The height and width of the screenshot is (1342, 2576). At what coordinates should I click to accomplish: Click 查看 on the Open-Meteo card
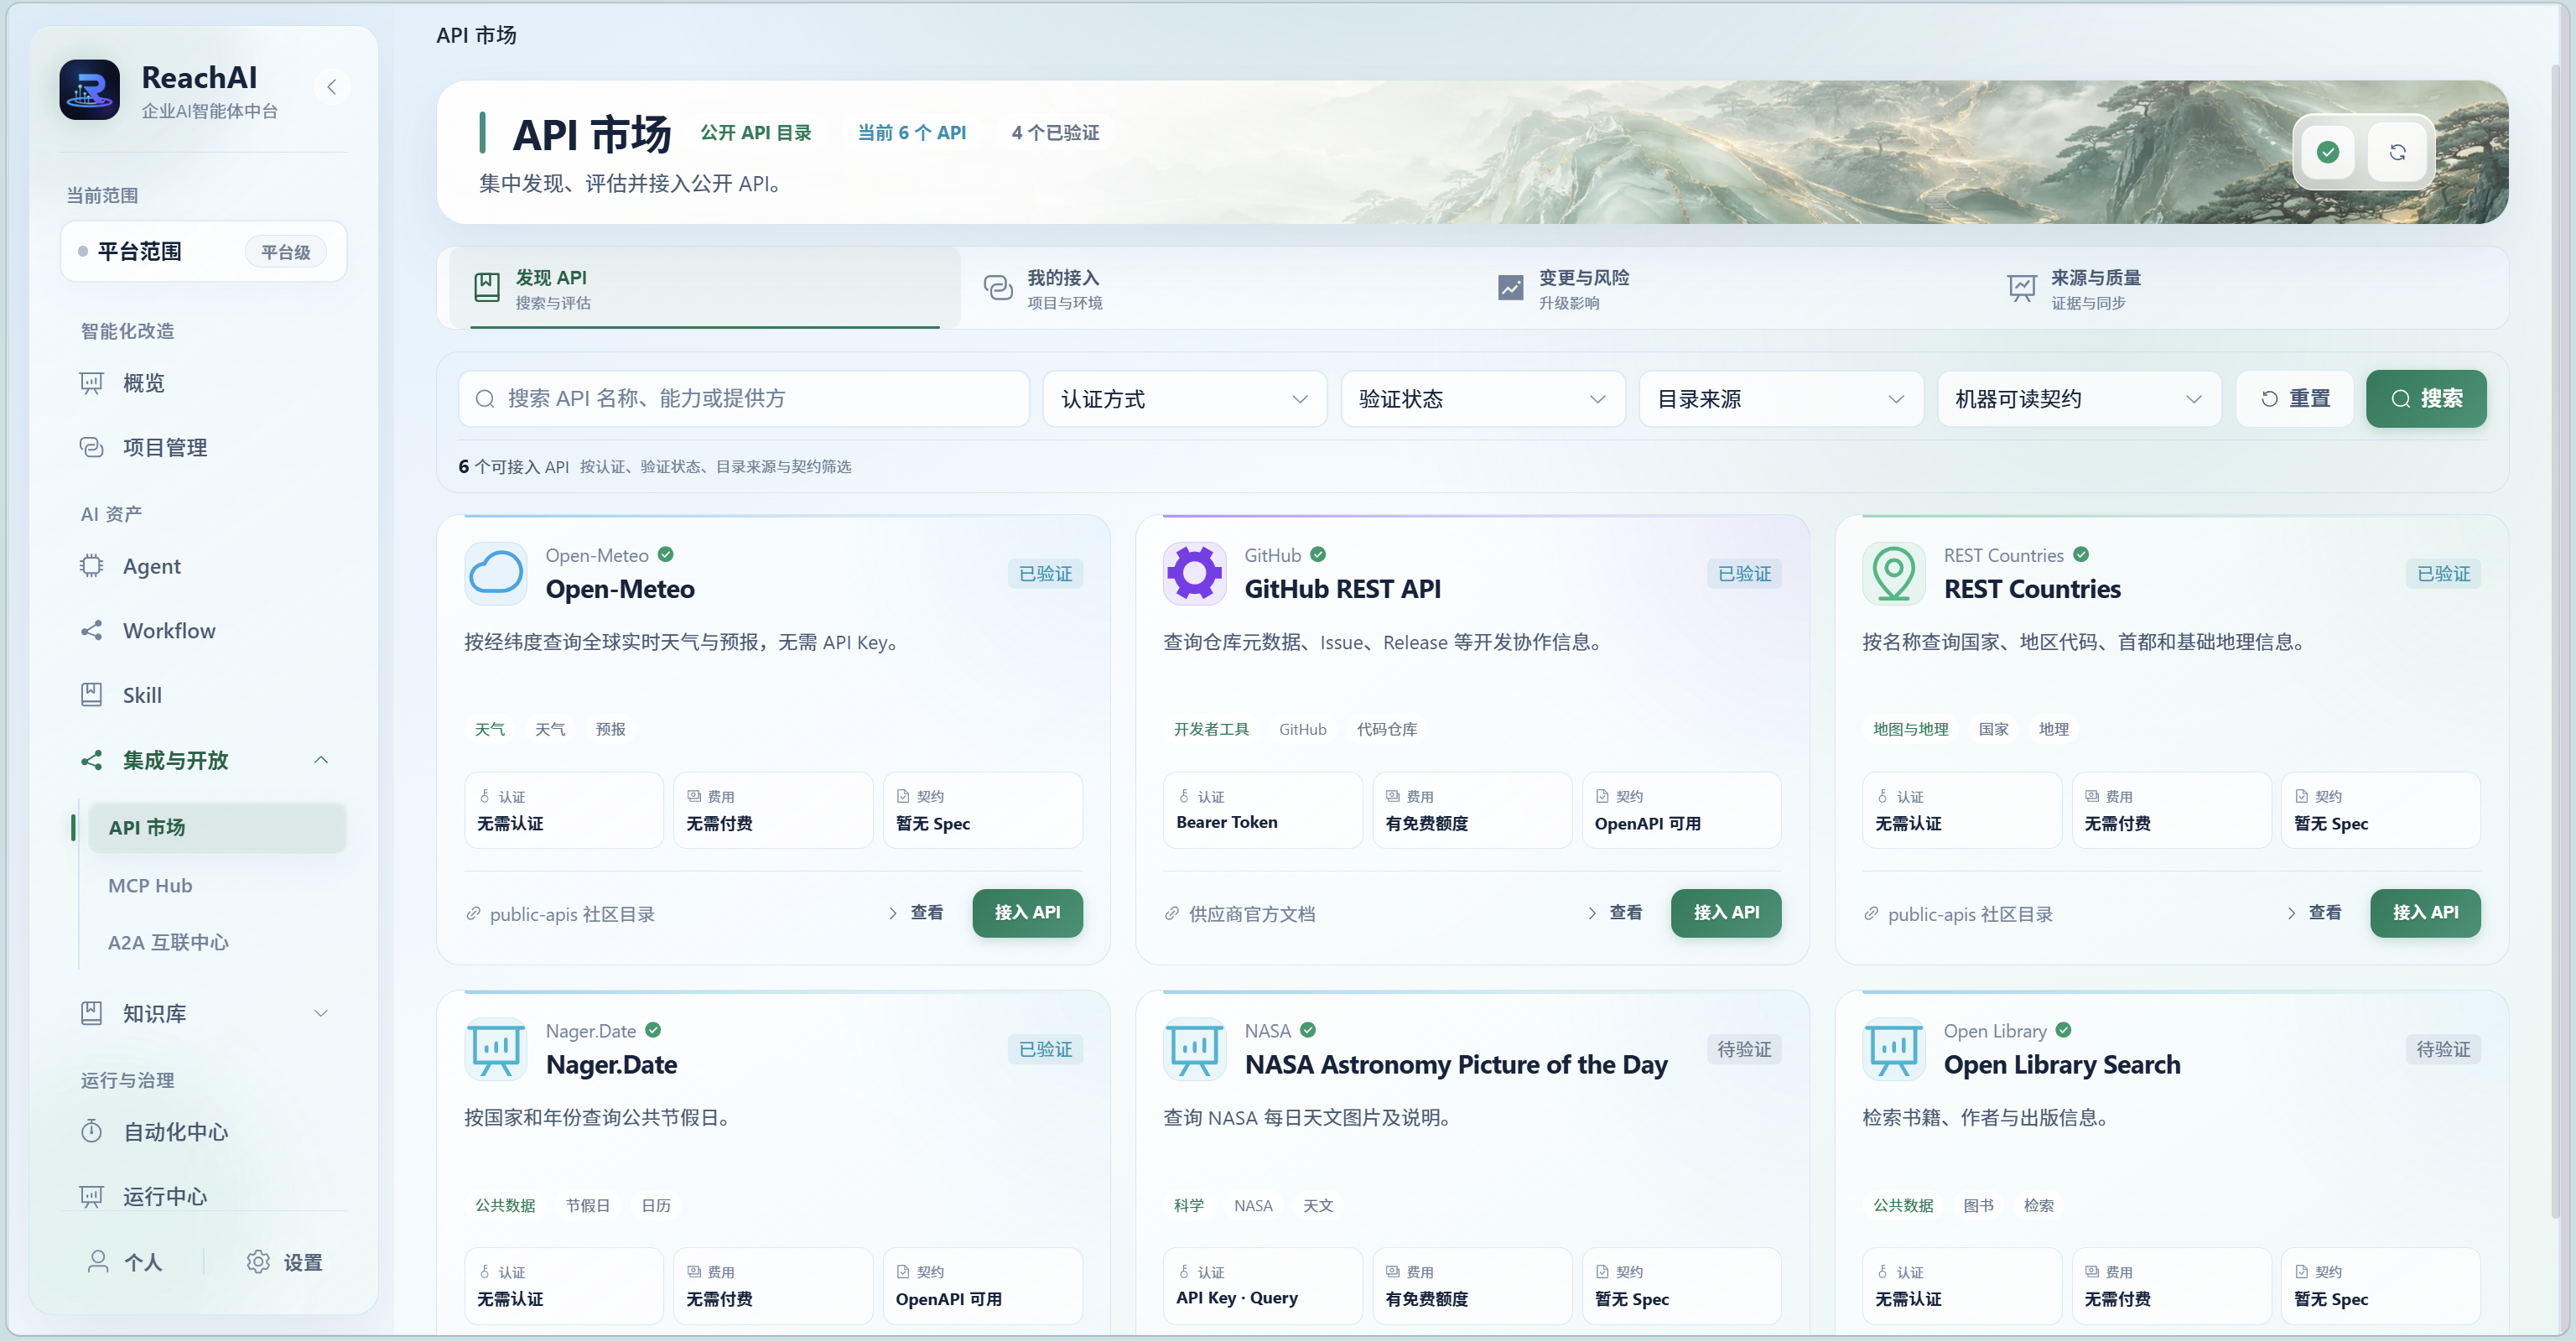pos(916,912)
